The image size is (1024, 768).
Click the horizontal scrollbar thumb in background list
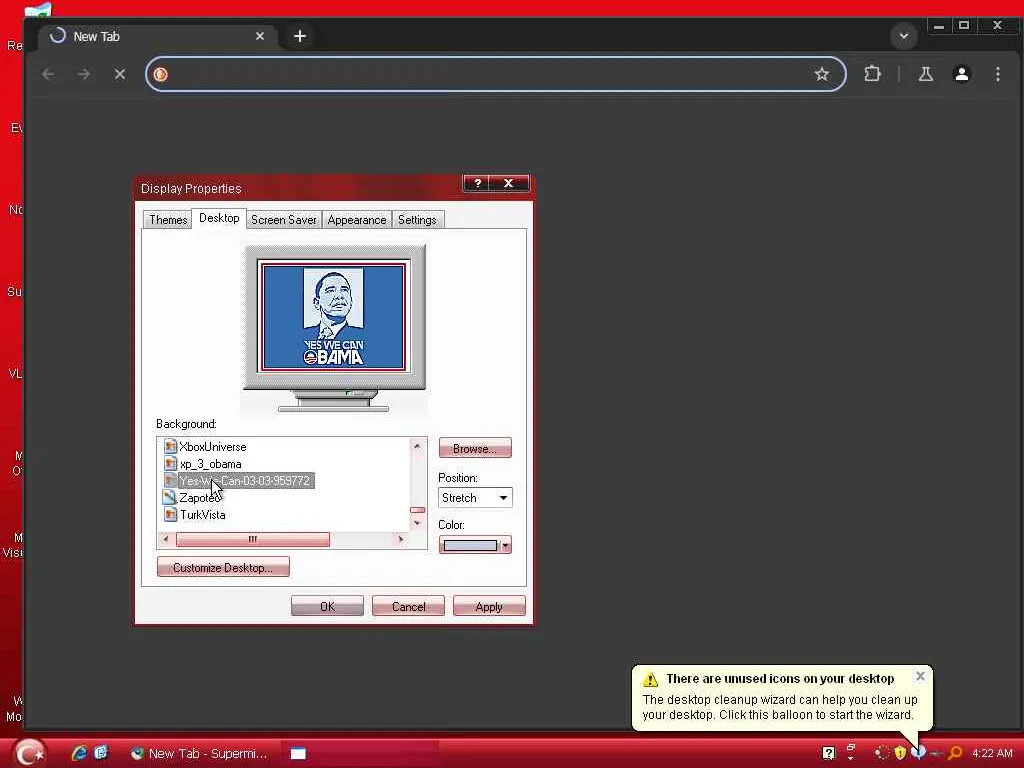[x=253, y=539]
